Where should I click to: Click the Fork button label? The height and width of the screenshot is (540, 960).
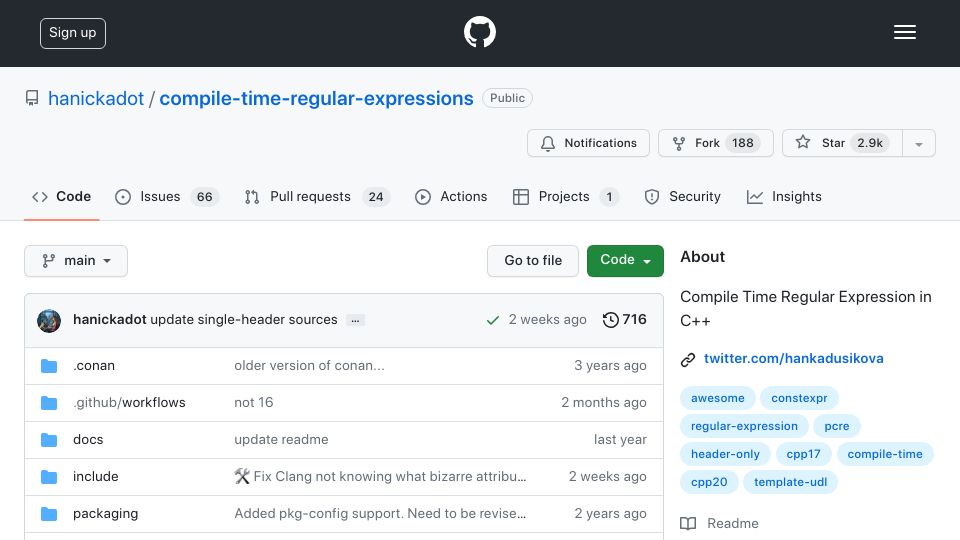pos(707,143)
